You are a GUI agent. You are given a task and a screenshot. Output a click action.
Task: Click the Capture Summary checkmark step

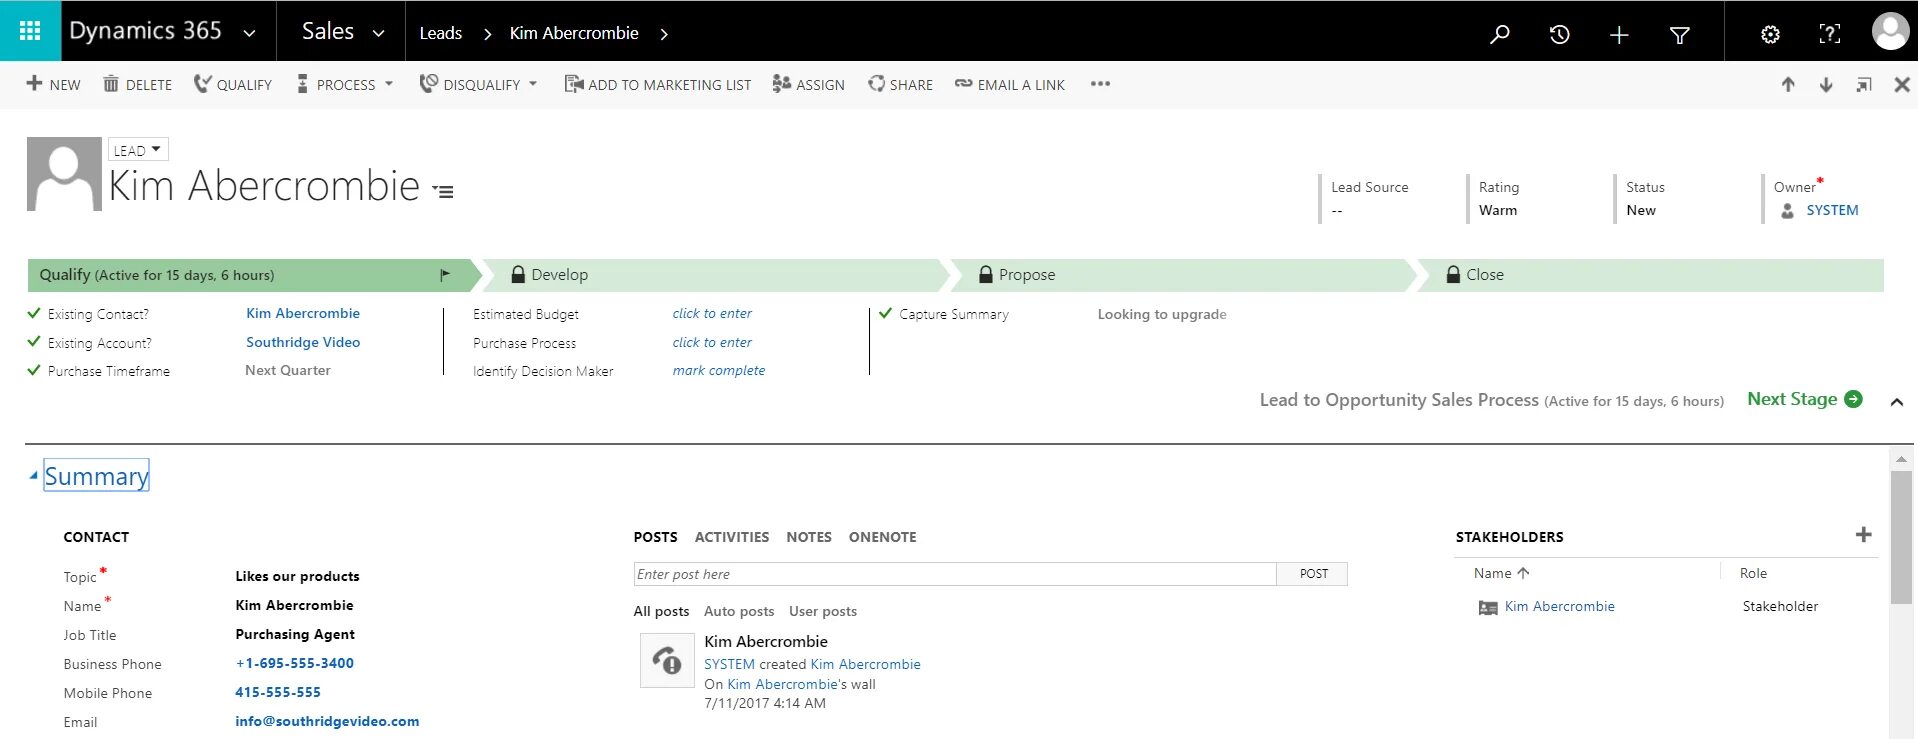click(x=885, y=313)
